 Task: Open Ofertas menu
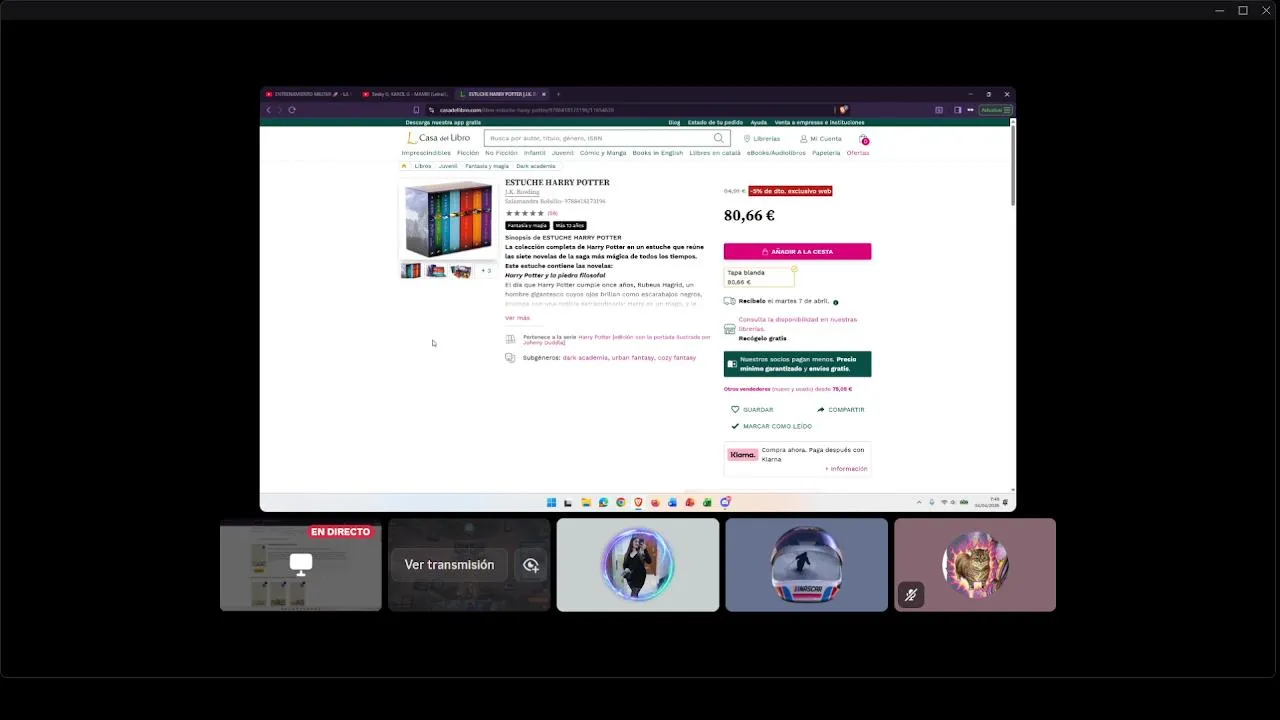pos(858,153)
